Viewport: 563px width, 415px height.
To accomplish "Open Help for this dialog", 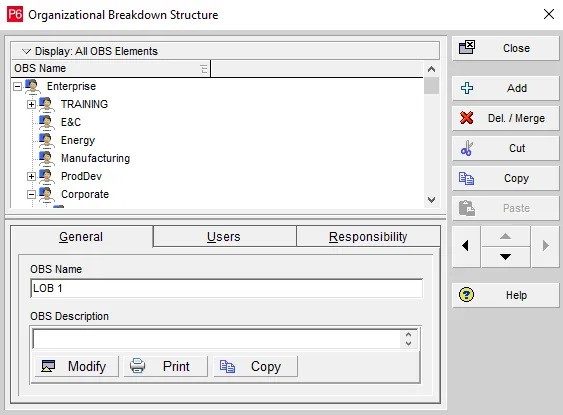I will click(x=506, y=295).
